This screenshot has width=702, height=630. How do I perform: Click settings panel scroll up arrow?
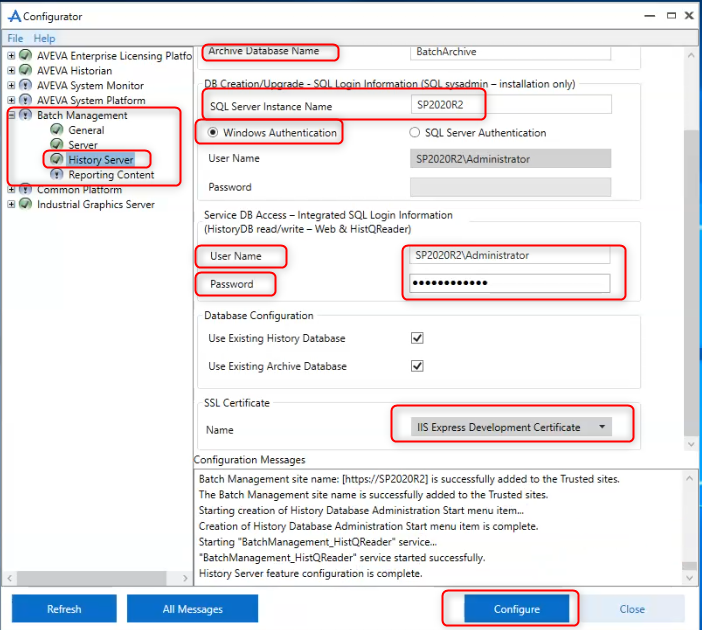click(x=690, y=55)
